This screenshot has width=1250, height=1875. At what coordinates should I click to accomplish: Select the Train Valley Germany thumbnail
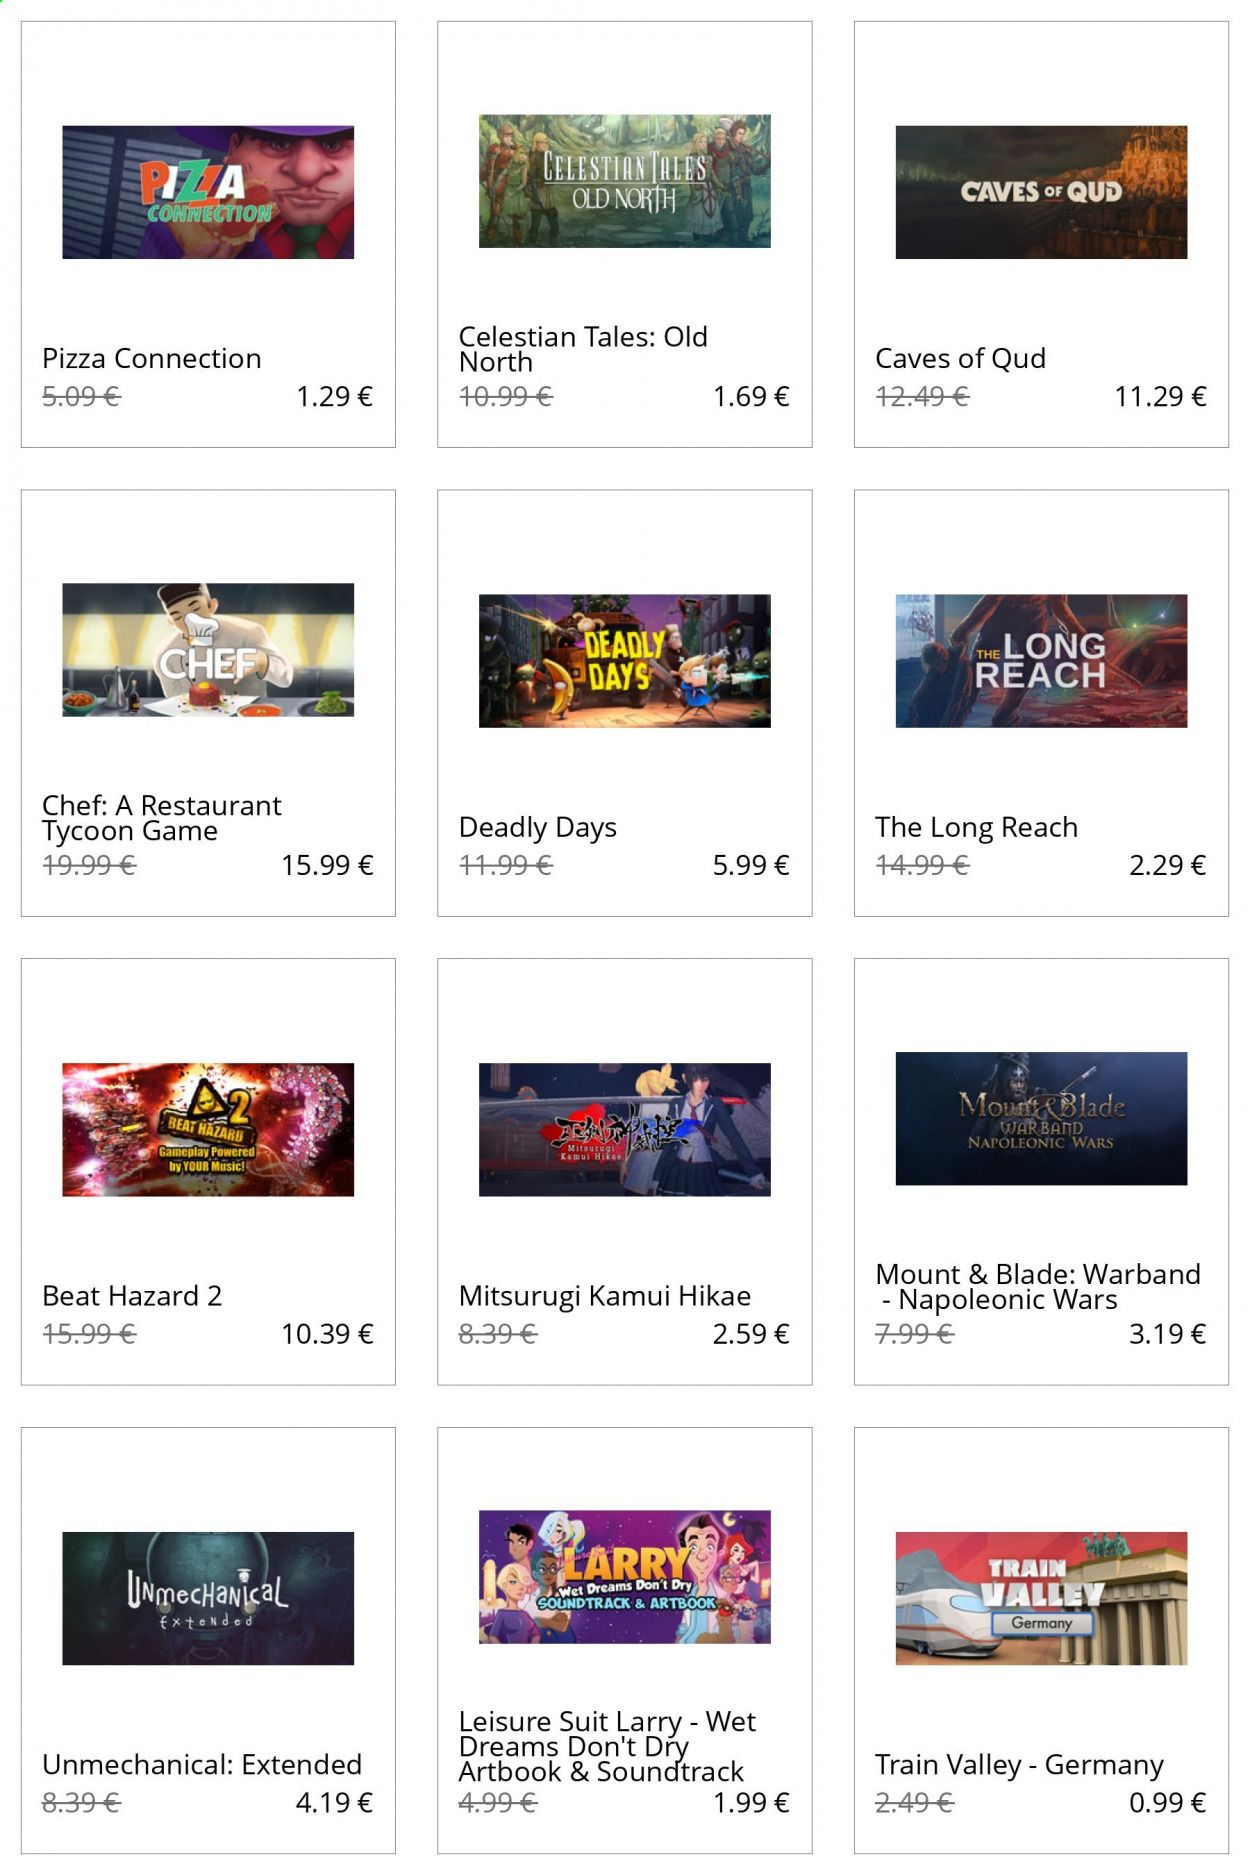coord(1041,1598)
